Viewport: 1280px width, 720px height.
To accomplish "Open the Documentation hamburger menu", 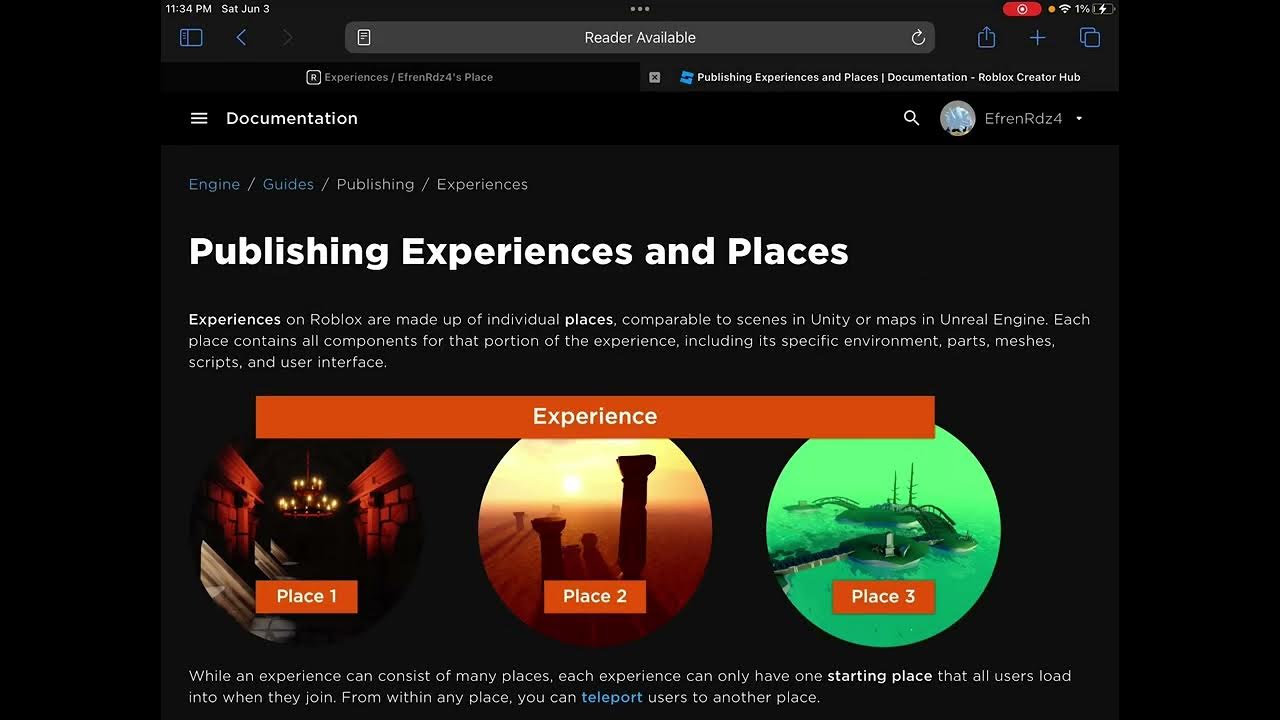I will click(199, 118).
